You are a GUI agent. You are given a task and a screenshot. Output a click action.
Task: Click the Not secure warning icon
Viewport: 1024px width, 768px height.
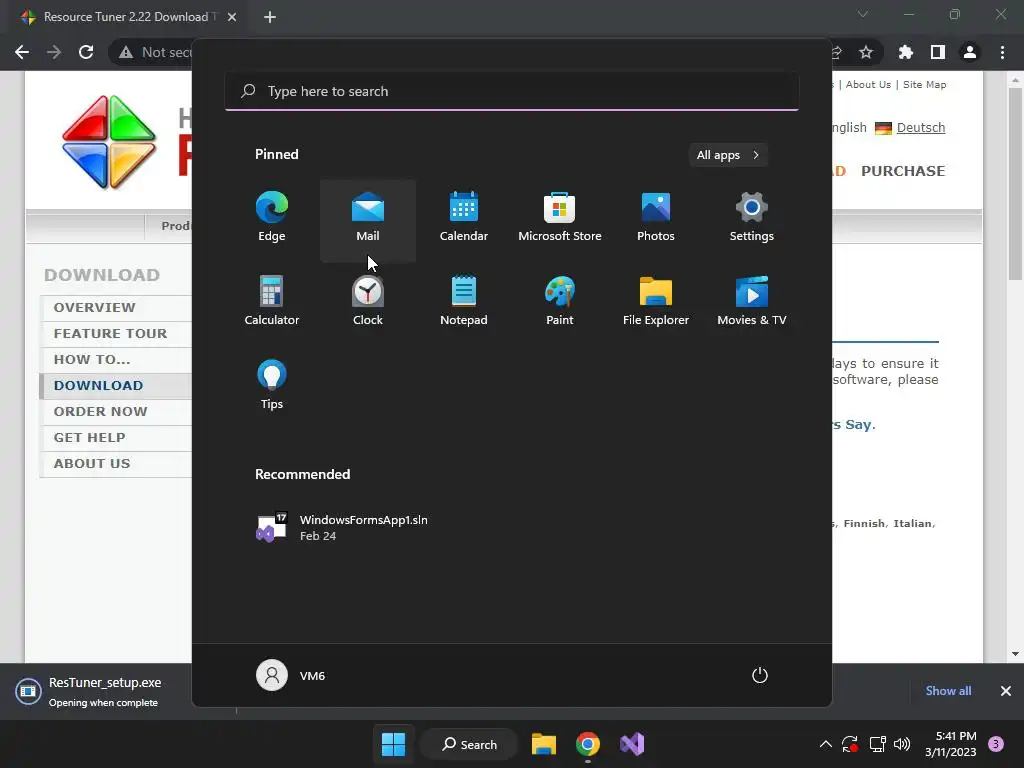coord(126,52)
